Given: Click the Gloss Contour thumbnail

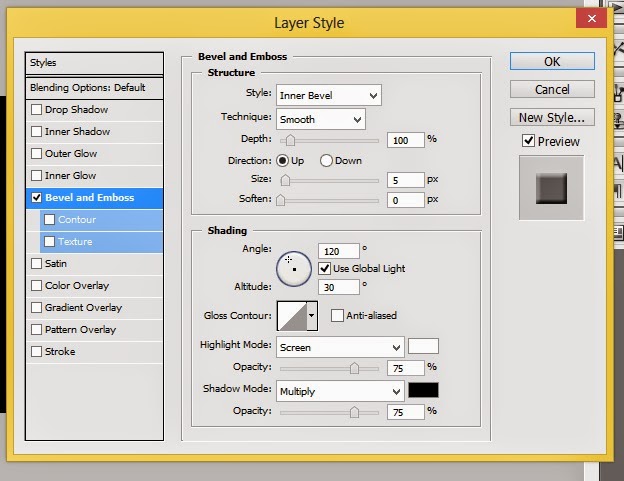Looking at the screenshot, I should (292, 316).
